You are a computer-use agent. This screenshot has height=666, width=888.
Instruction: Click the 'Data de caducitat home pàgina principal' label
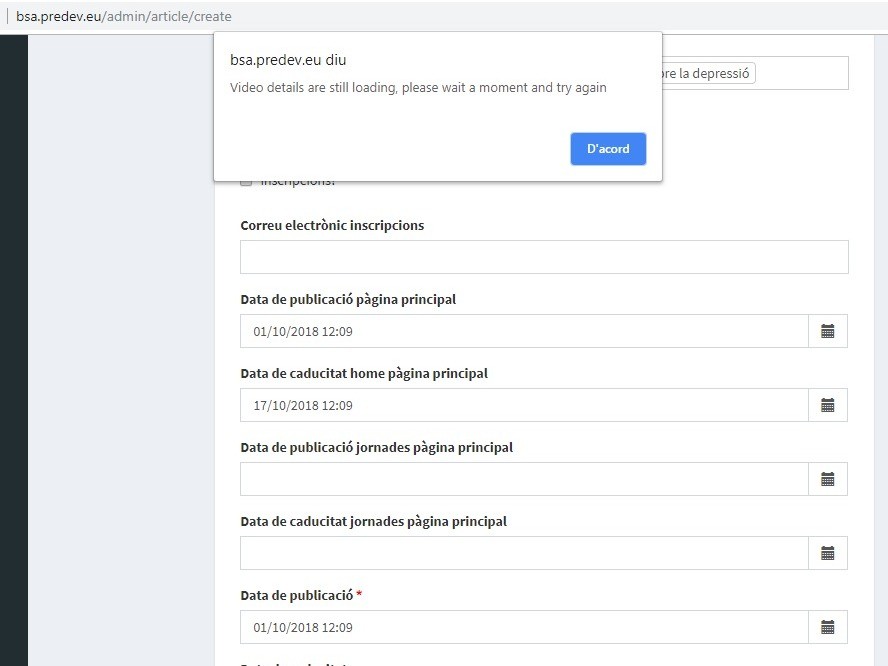point(364,373)
